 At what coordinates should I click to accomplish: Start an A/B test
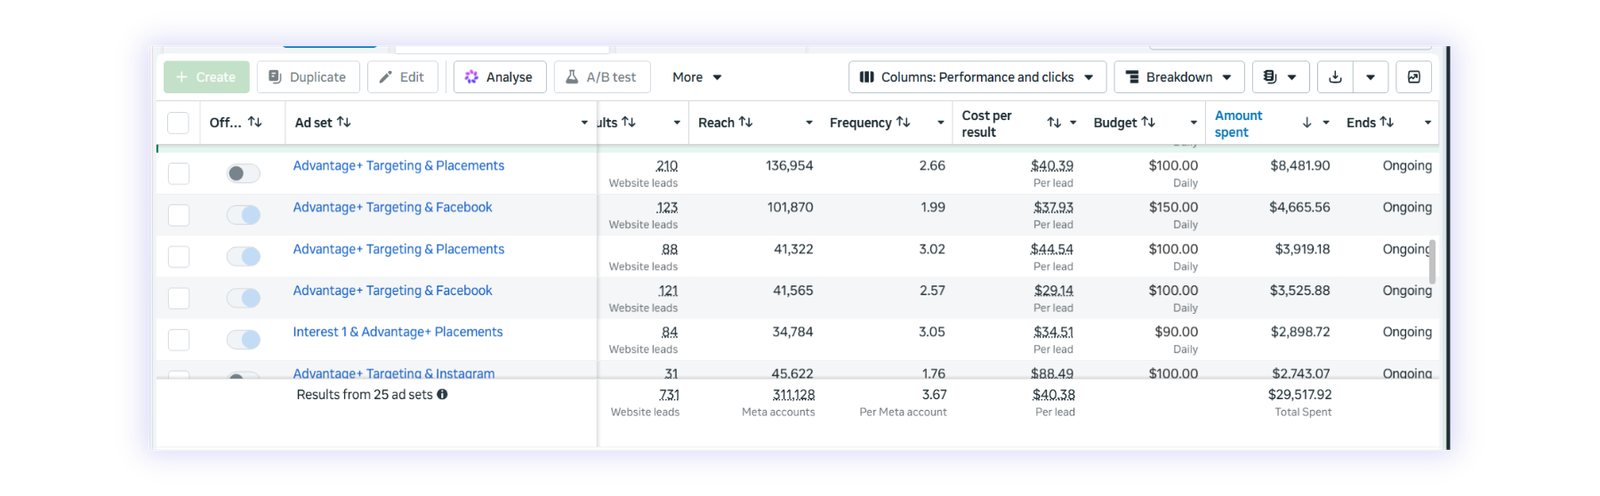[x=602, y=77]
